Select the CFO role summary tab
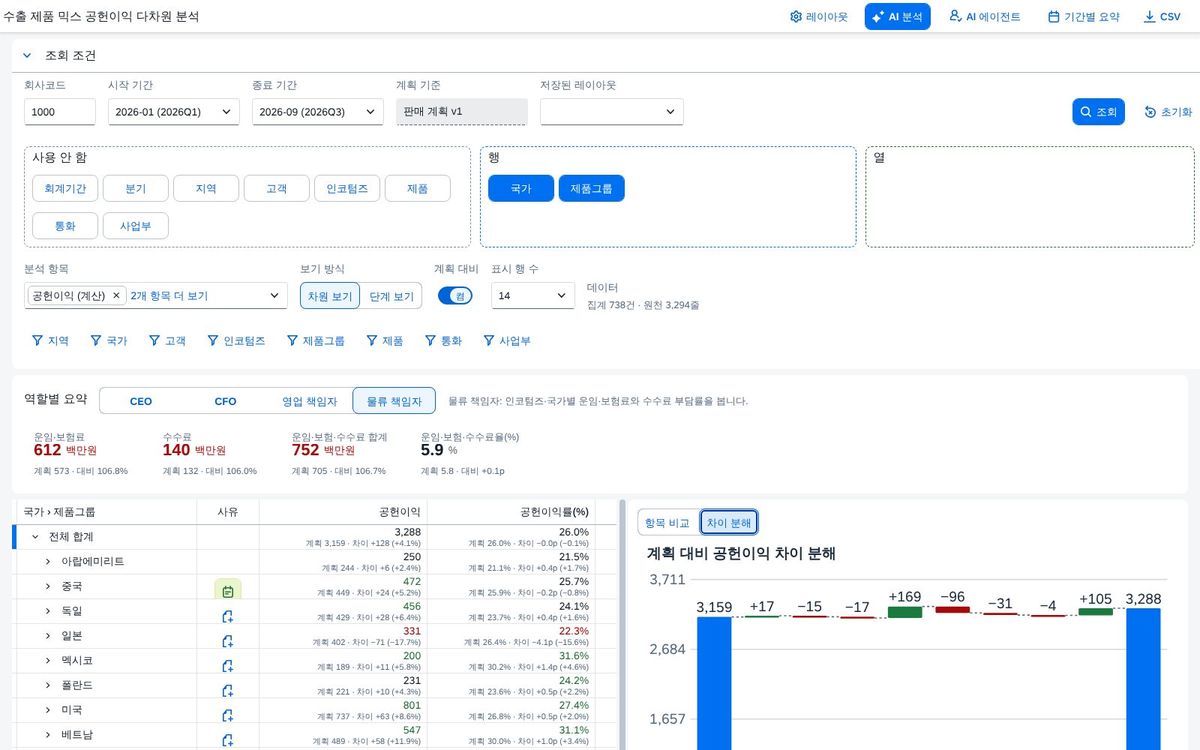 click(x=226, y=401)
